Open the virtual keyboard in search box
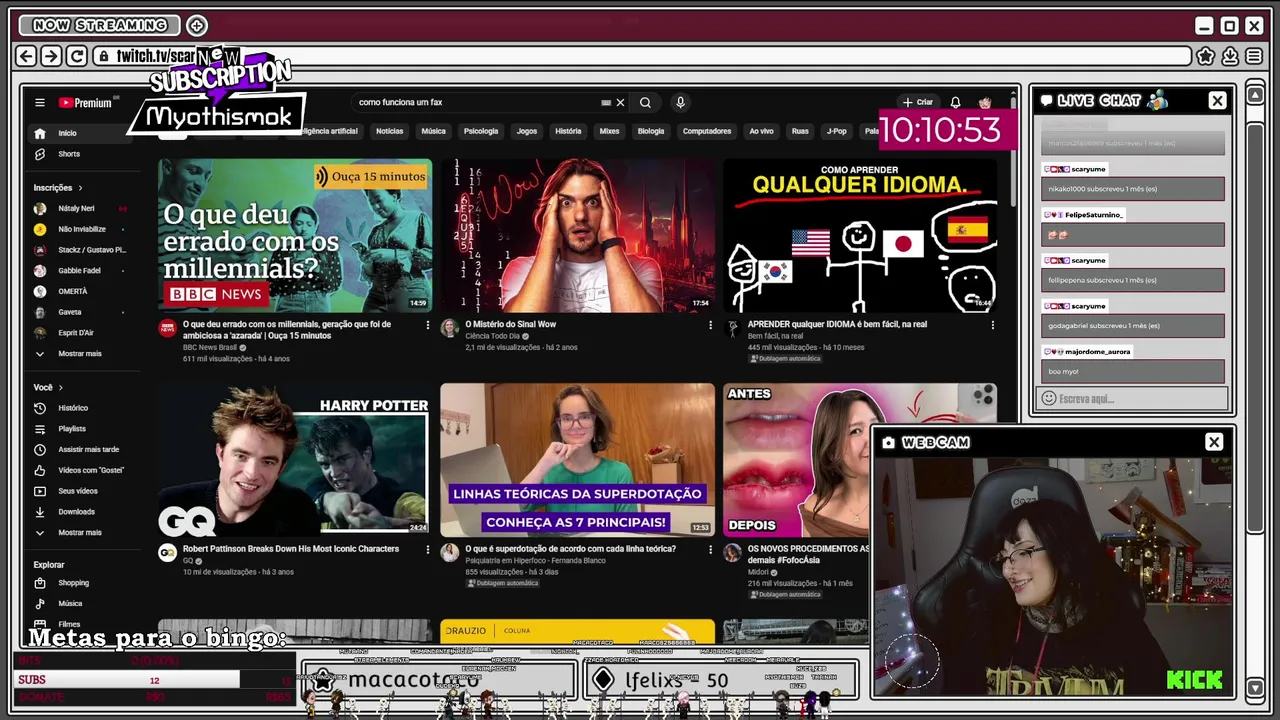 click(x=605, y=102)
